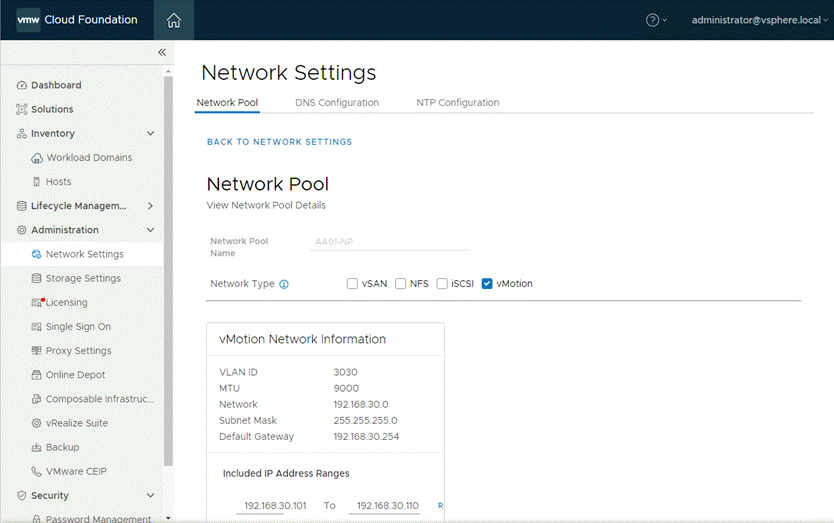834x523 pixels.
Task: Expand the Lifecycle Management chevron
Action: pos(151,206)
